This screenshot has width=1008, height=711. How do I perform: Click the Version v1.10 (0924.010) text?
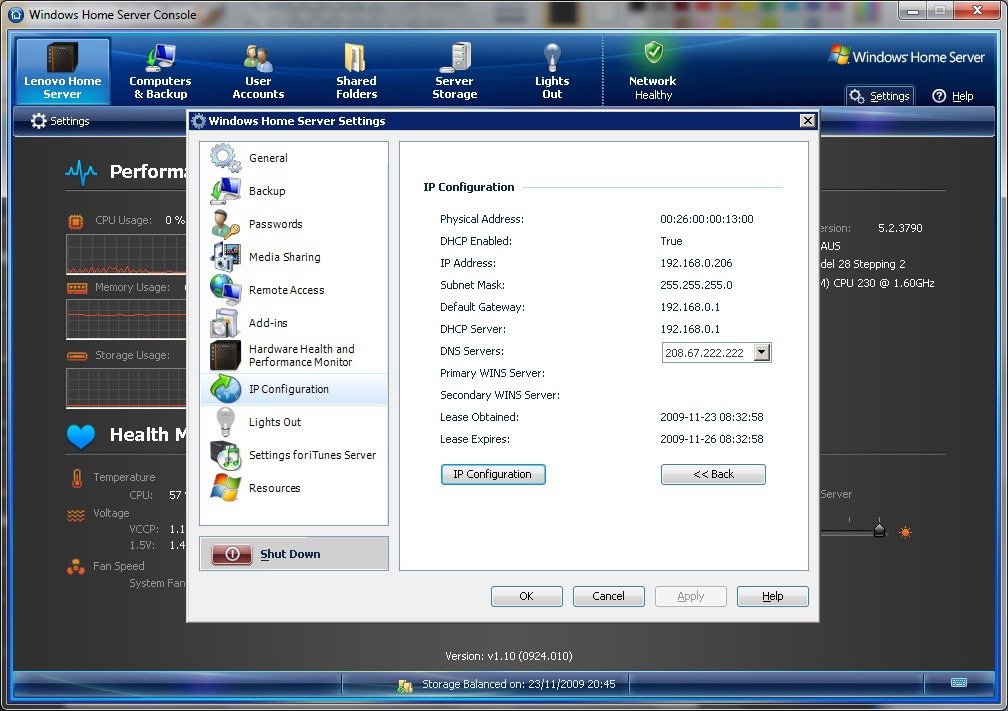pyautogui.click(x=508, y=656)
